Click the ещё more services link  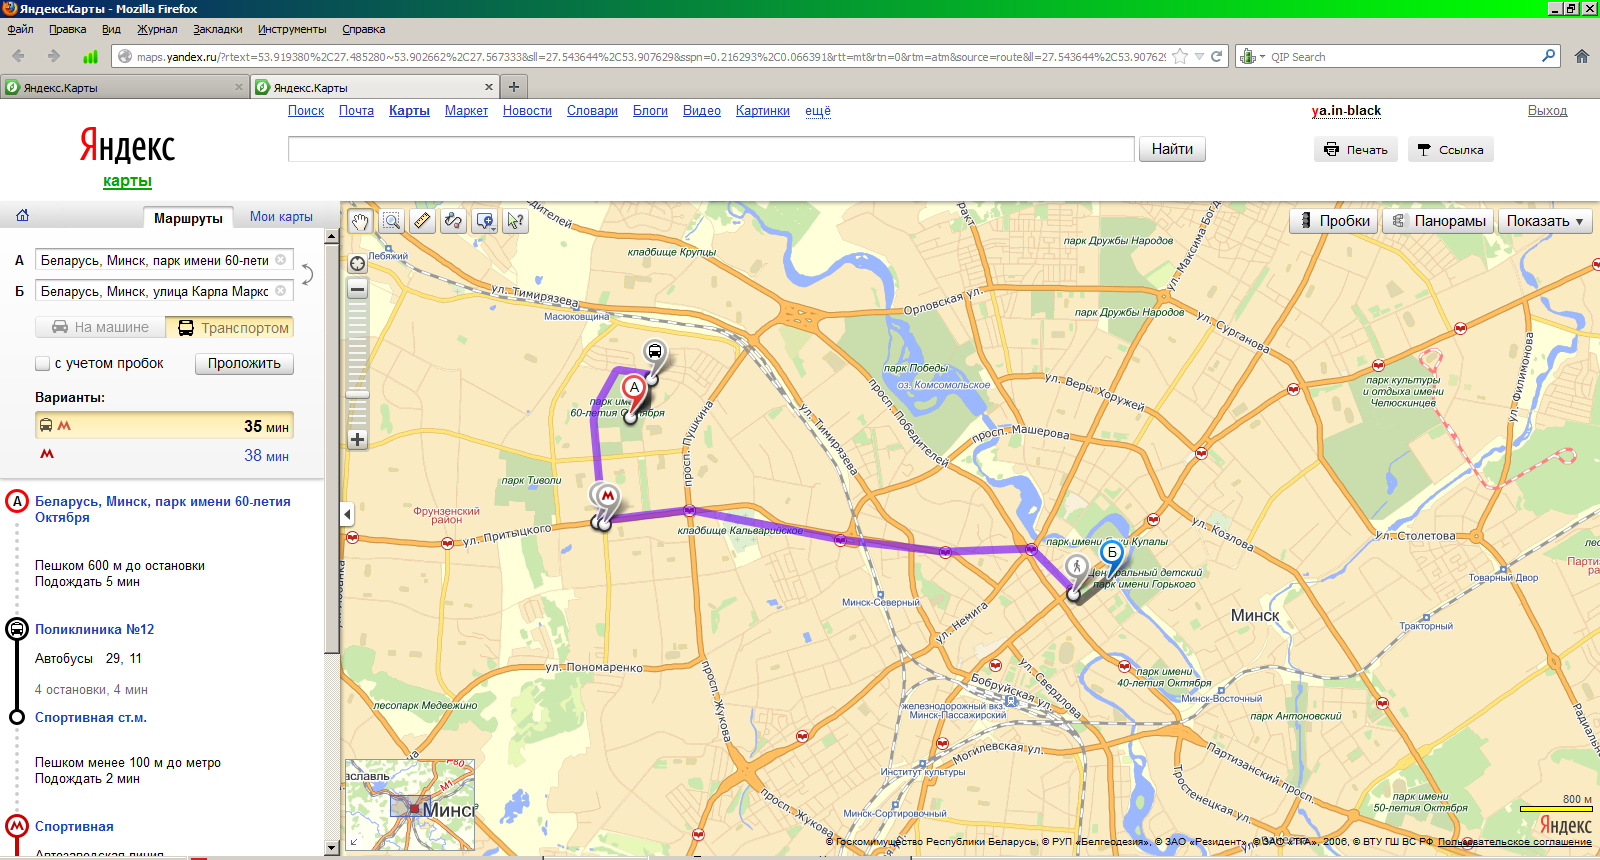(818, 111)
